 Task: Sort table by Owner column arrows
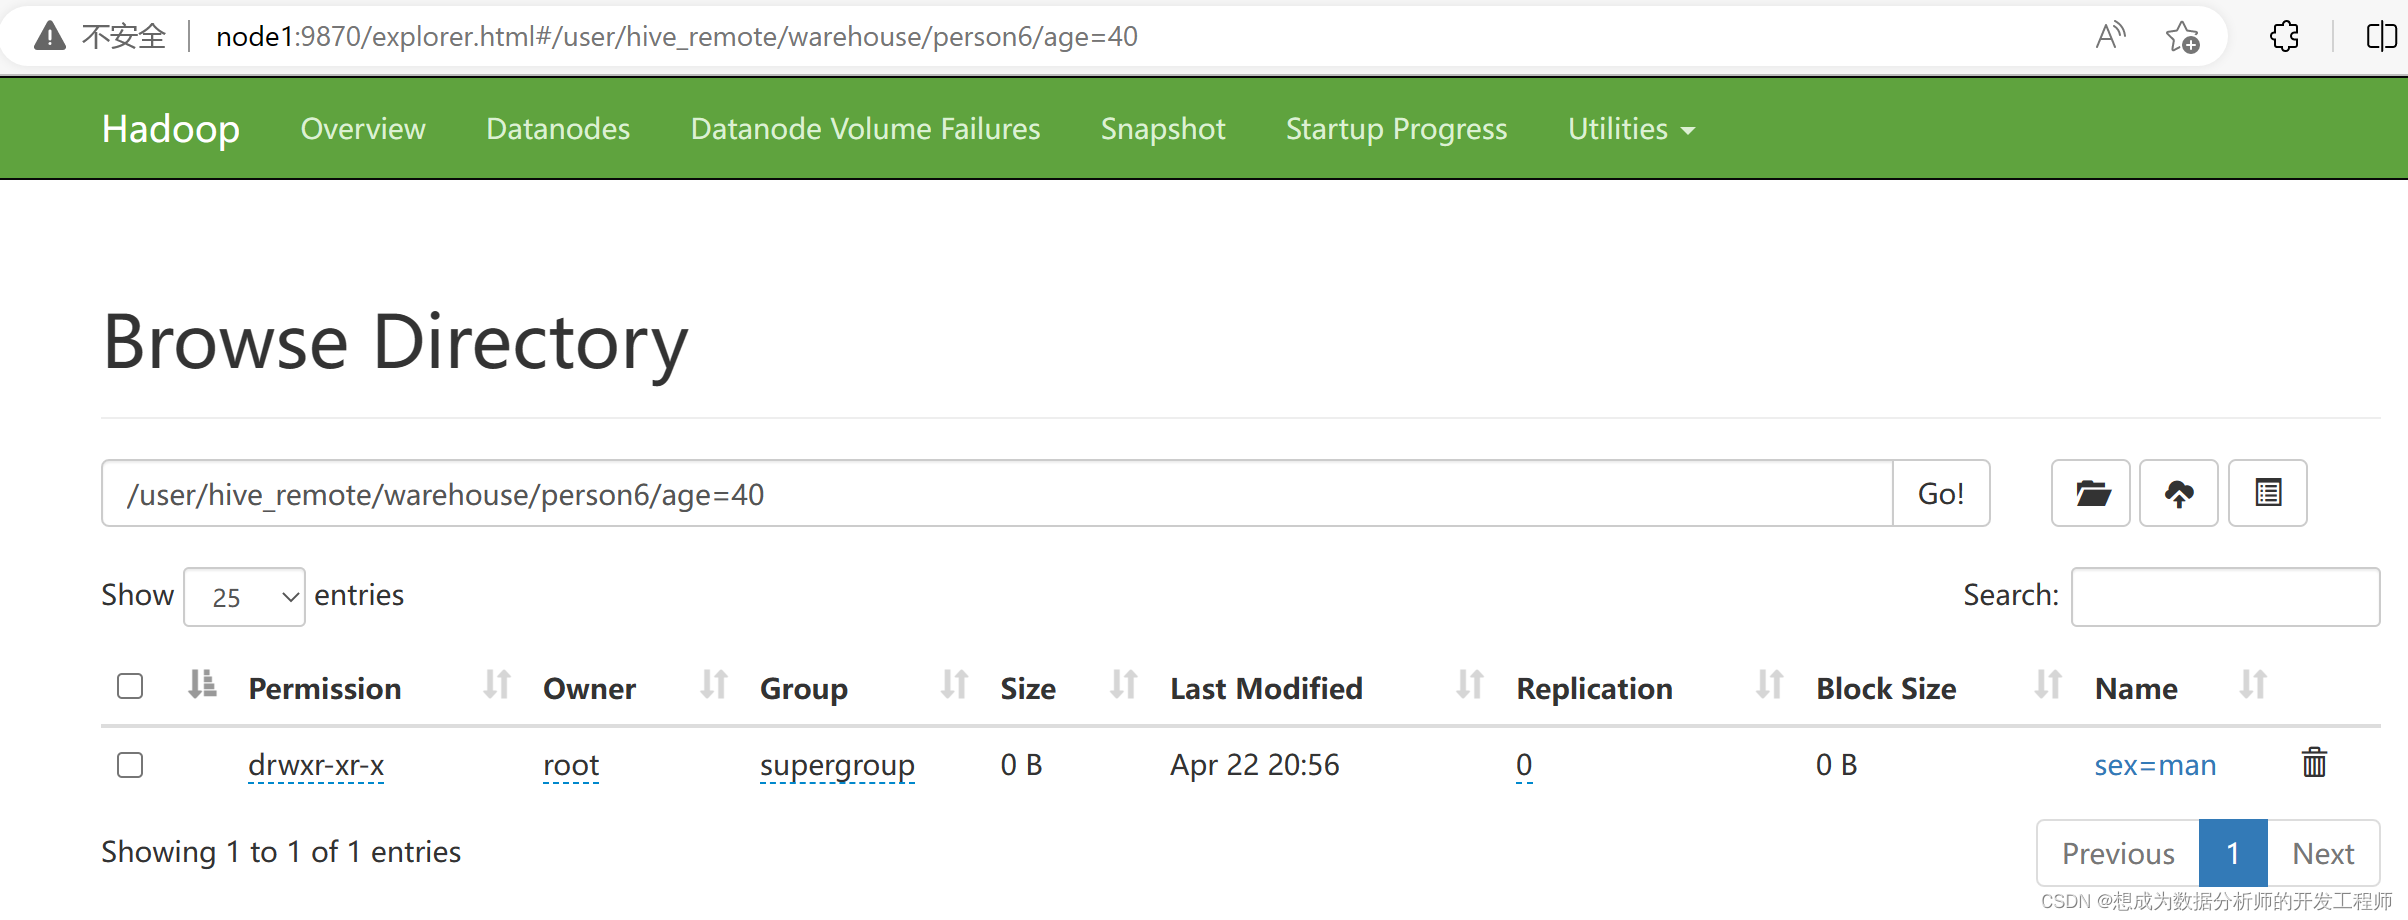(714, 685)
